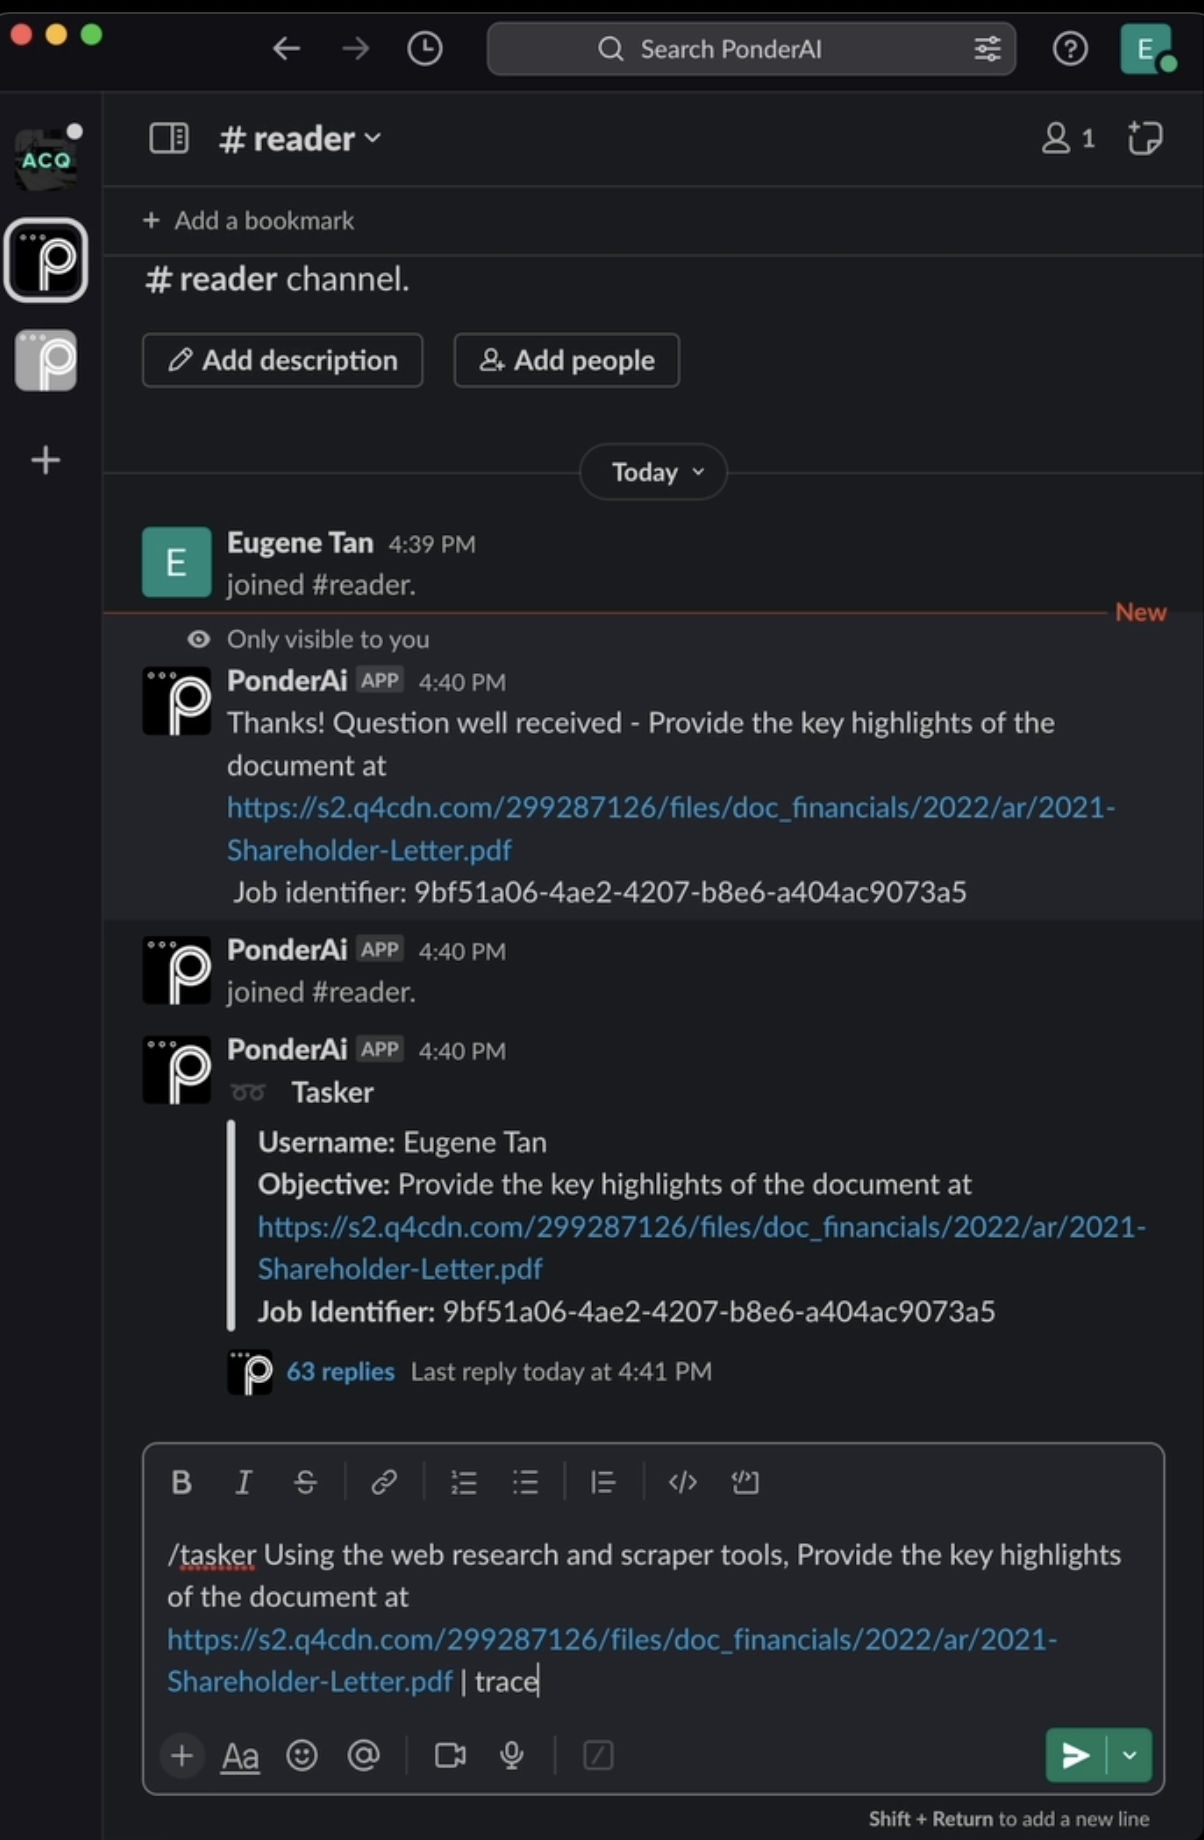The height and width of the screenshot is (1840, 1204).
Task: Record a video clip with camera icon
Action: (450, 1755)
